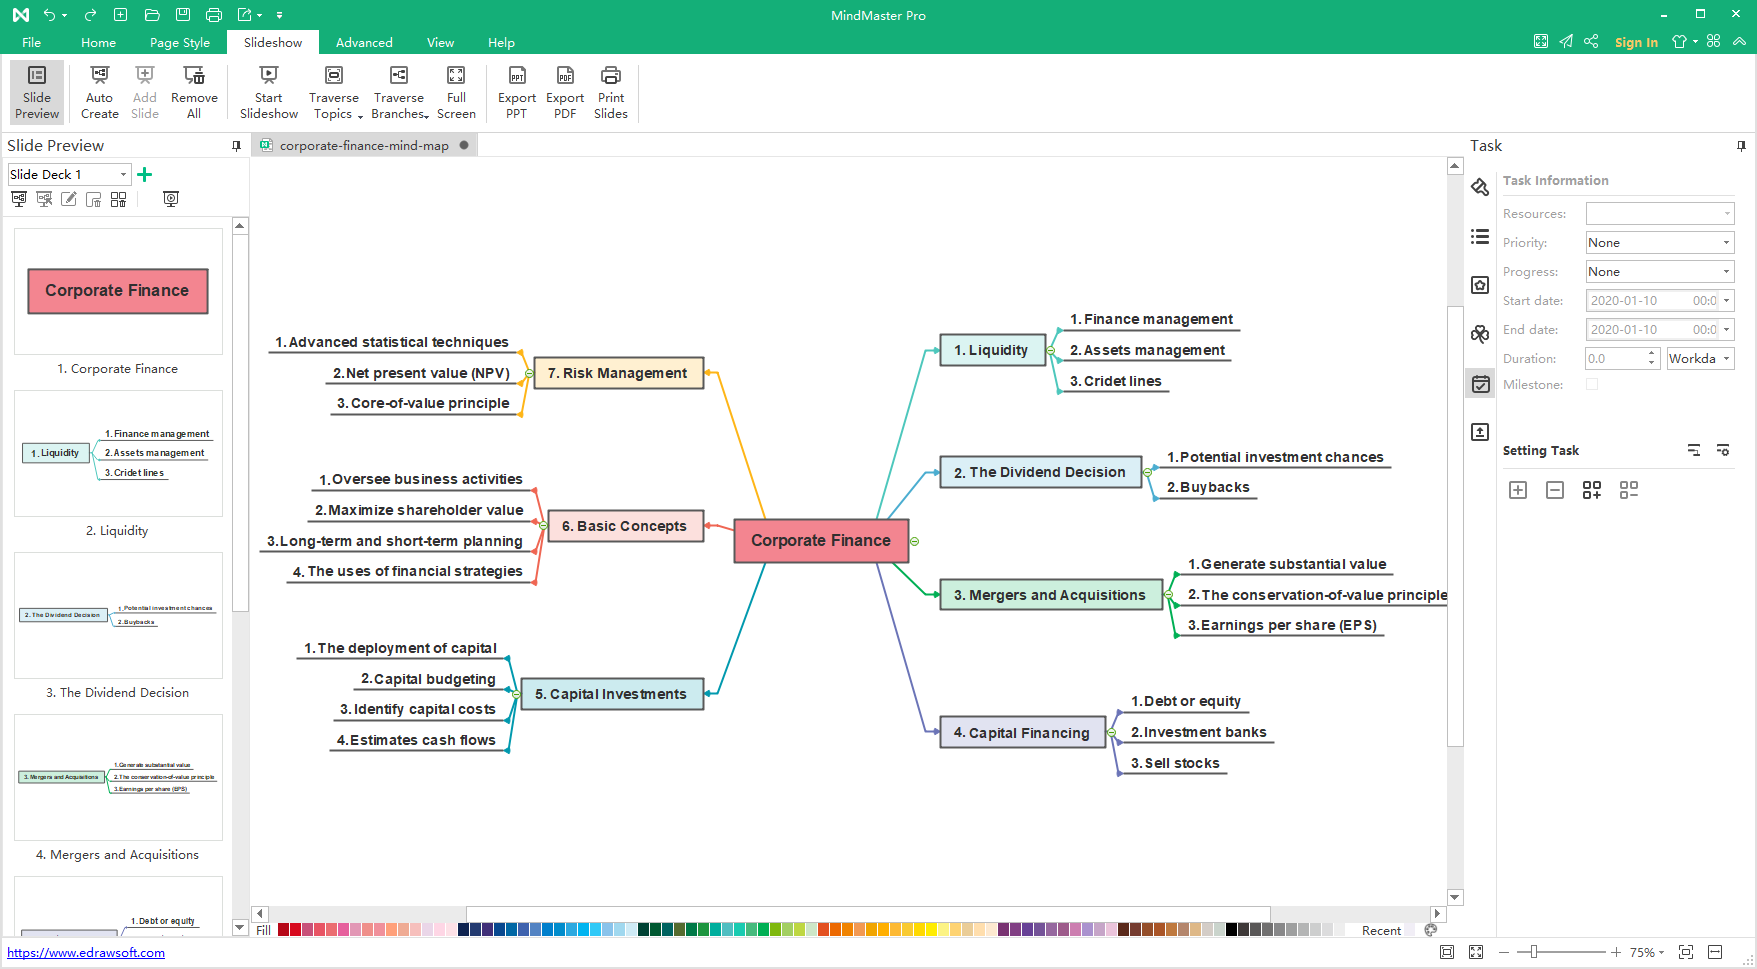This screenshot has width=1757, height=969.
Task: Collapse the Risk Management branch toggle
Action: coord(530,373)
